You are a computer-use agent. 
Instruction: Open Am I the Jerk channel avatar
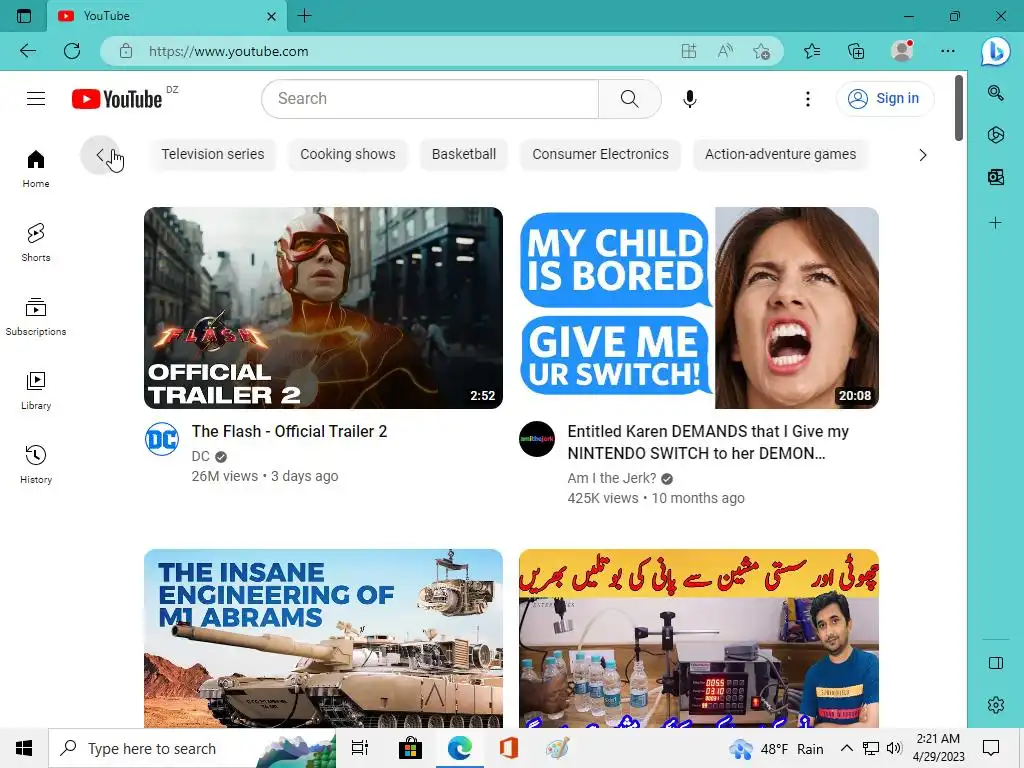pos(537,438)
